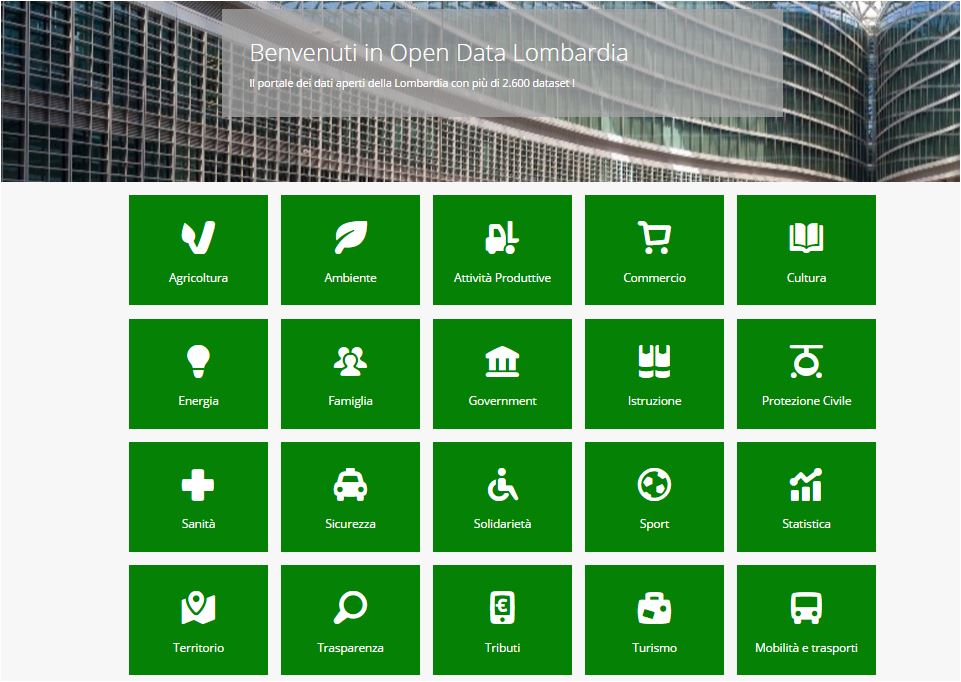Screen dimensions: 961x682
Task: Open the Government label text
Action: (502, 401)
